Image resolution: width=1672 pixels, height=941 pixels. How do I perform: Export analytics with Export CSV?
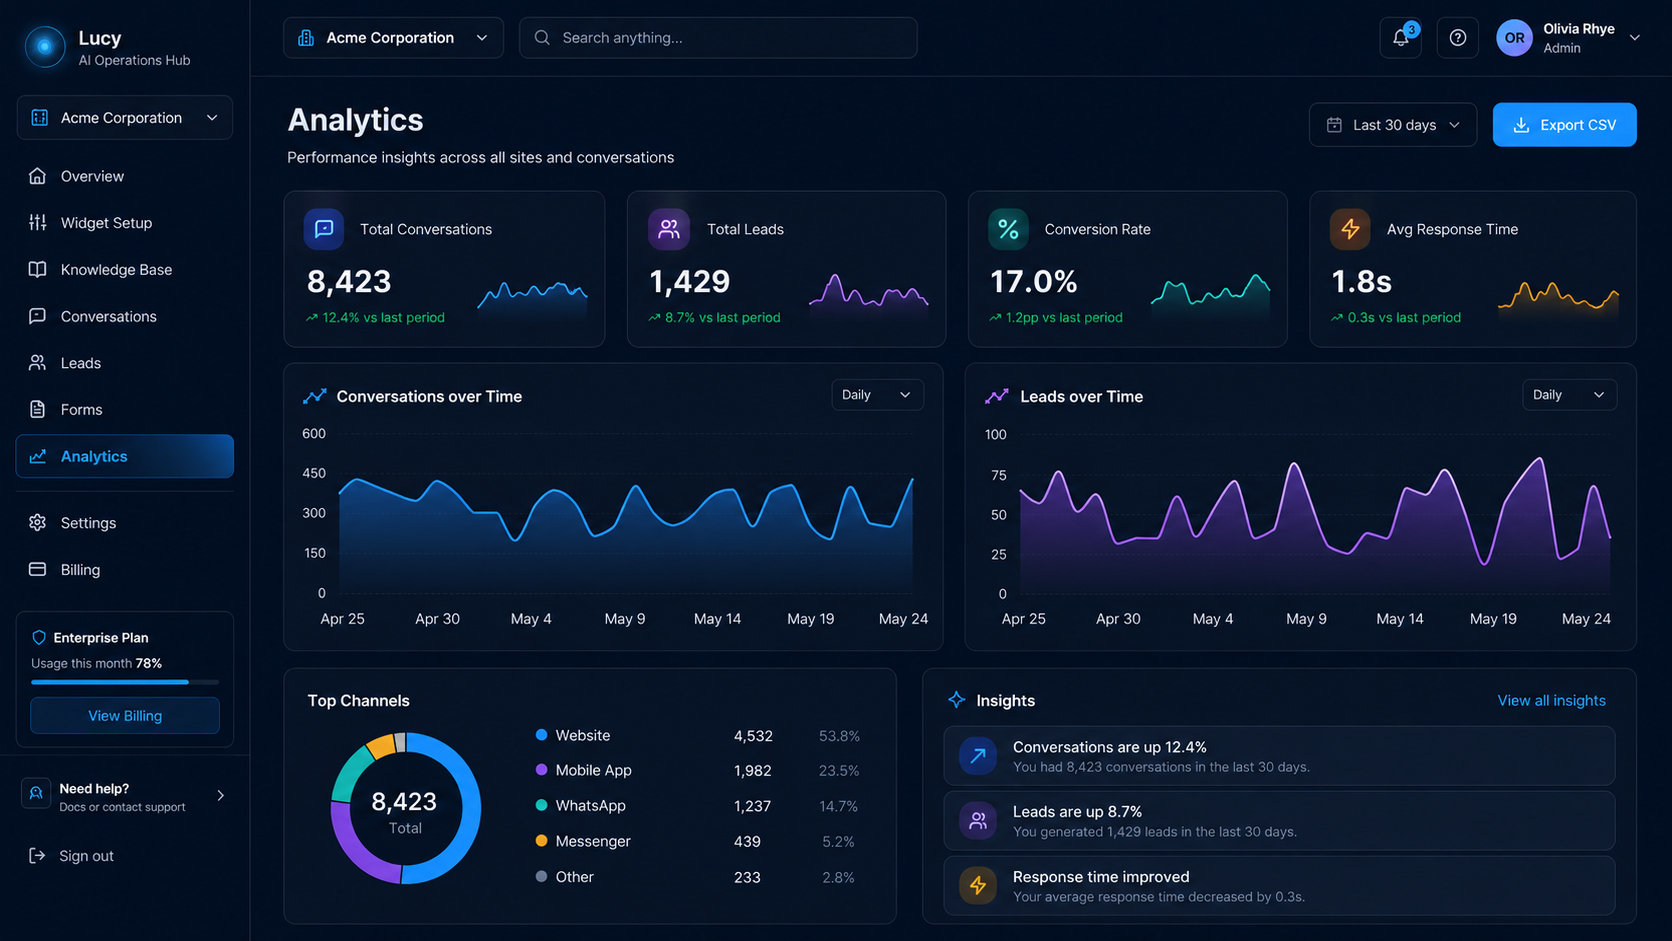coord(1565,125)
